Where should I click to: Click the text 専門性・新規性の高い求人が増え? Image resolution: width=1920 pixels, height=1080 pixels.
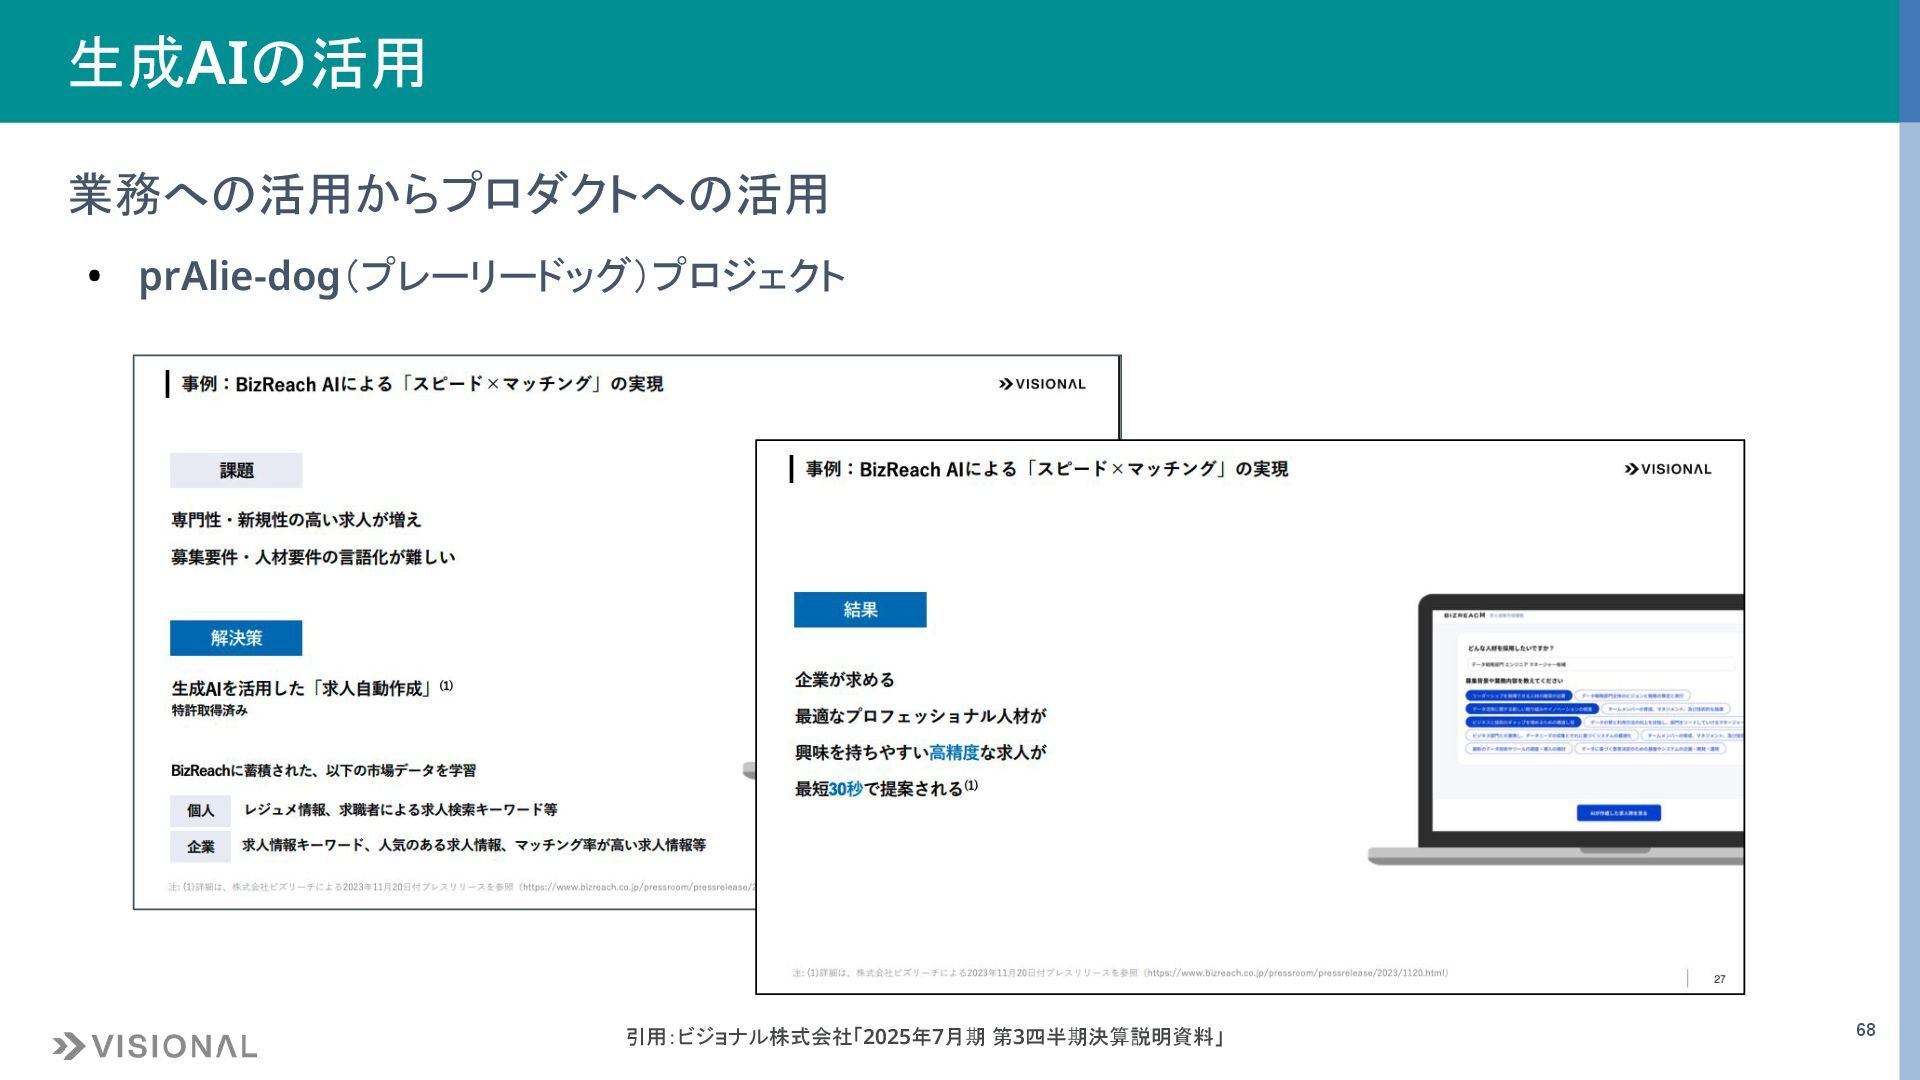296,520
